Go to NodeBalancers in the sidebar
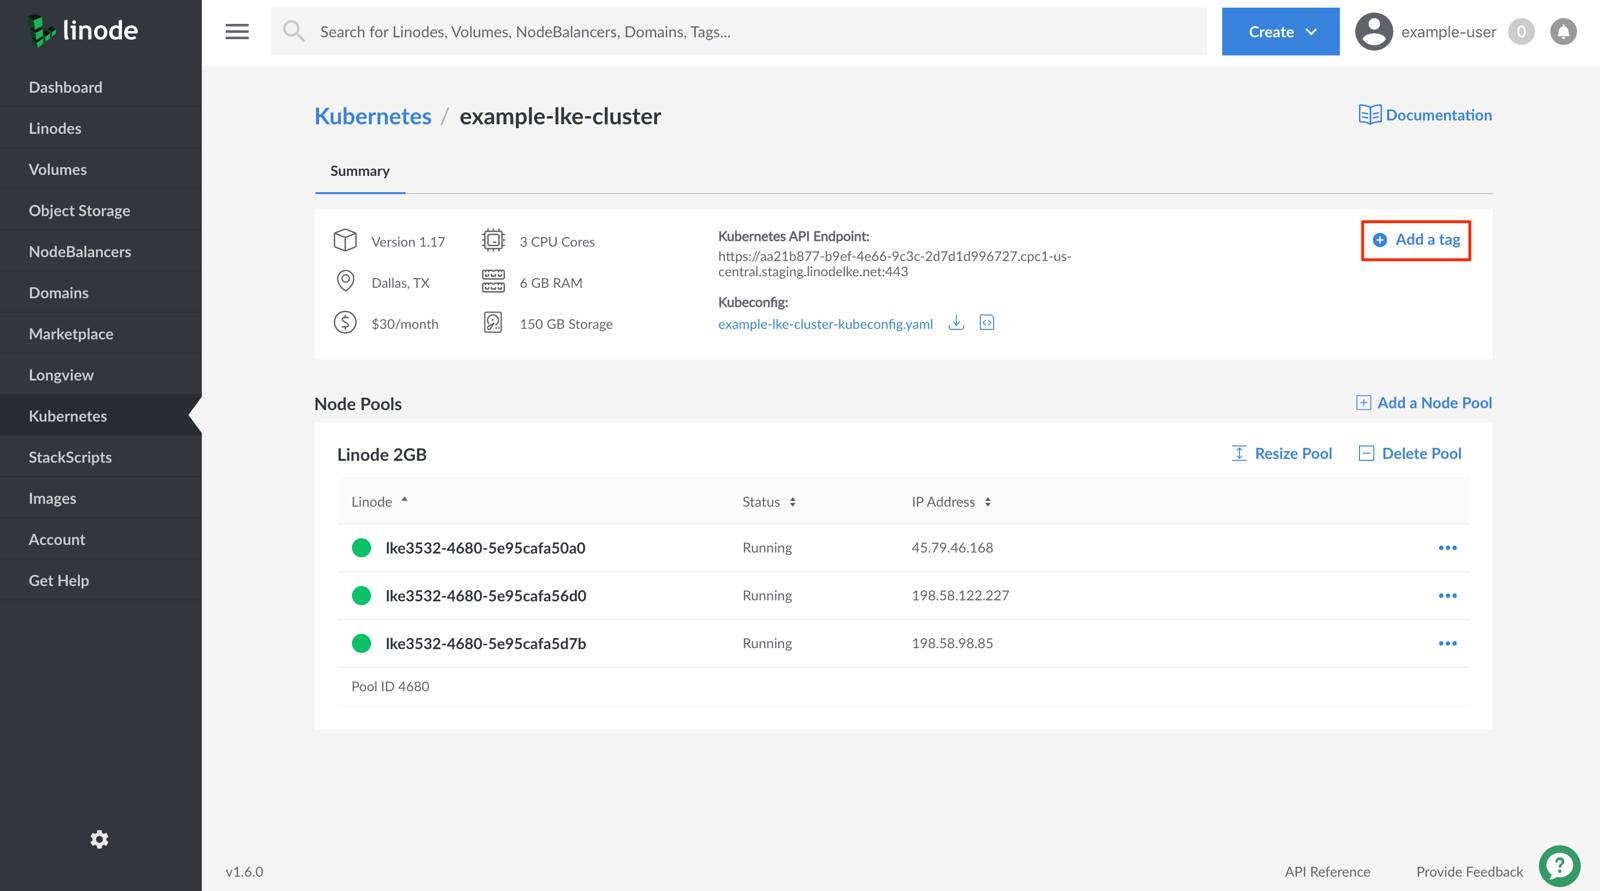Image resolution: width=1600 pixels, height=891 pixels. click(x=80, y=252)
